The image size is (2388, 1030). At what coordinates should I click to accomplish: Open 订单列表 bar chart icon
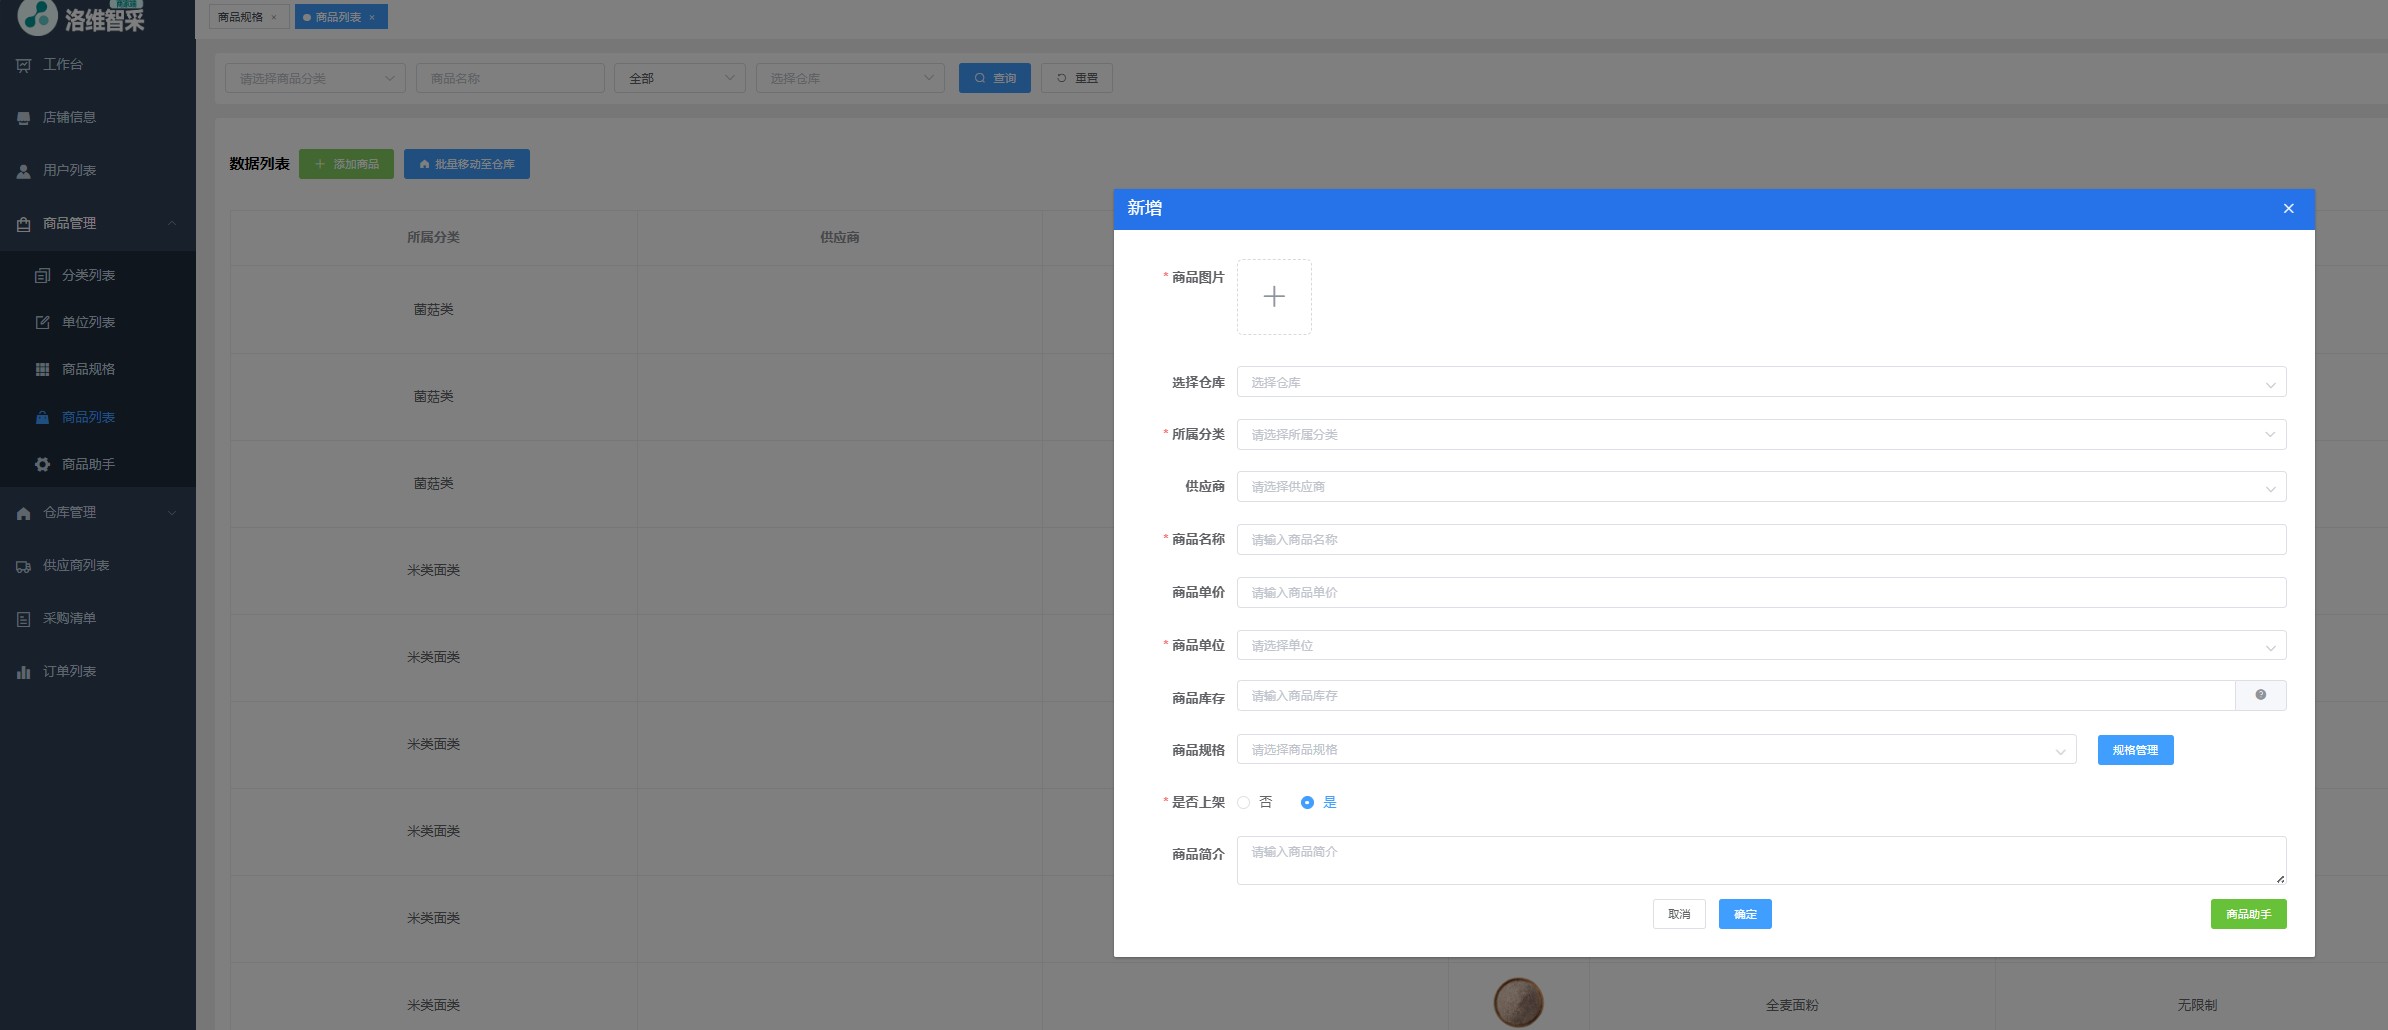coord(24,672)
